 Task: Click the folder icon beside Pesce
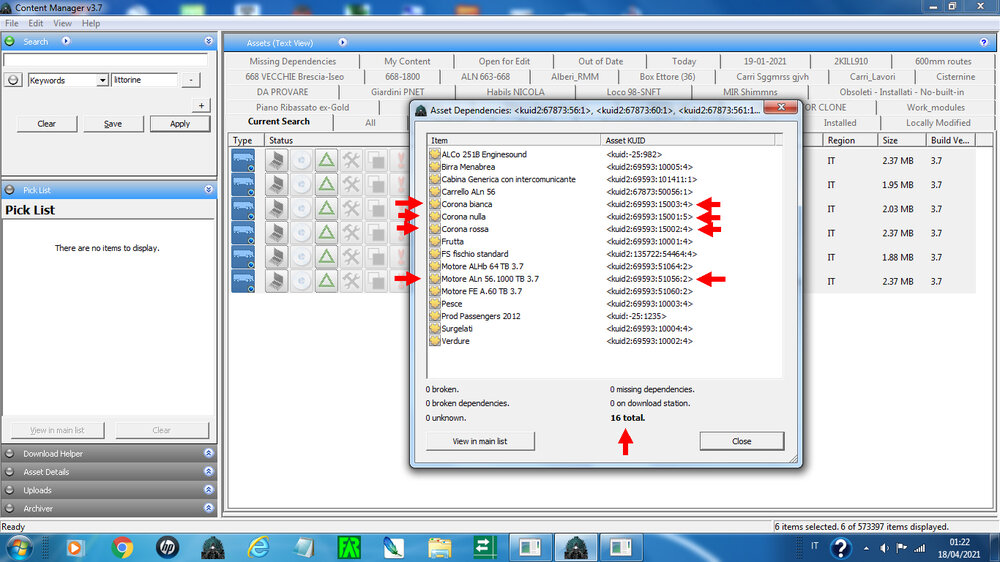point(434,304)
